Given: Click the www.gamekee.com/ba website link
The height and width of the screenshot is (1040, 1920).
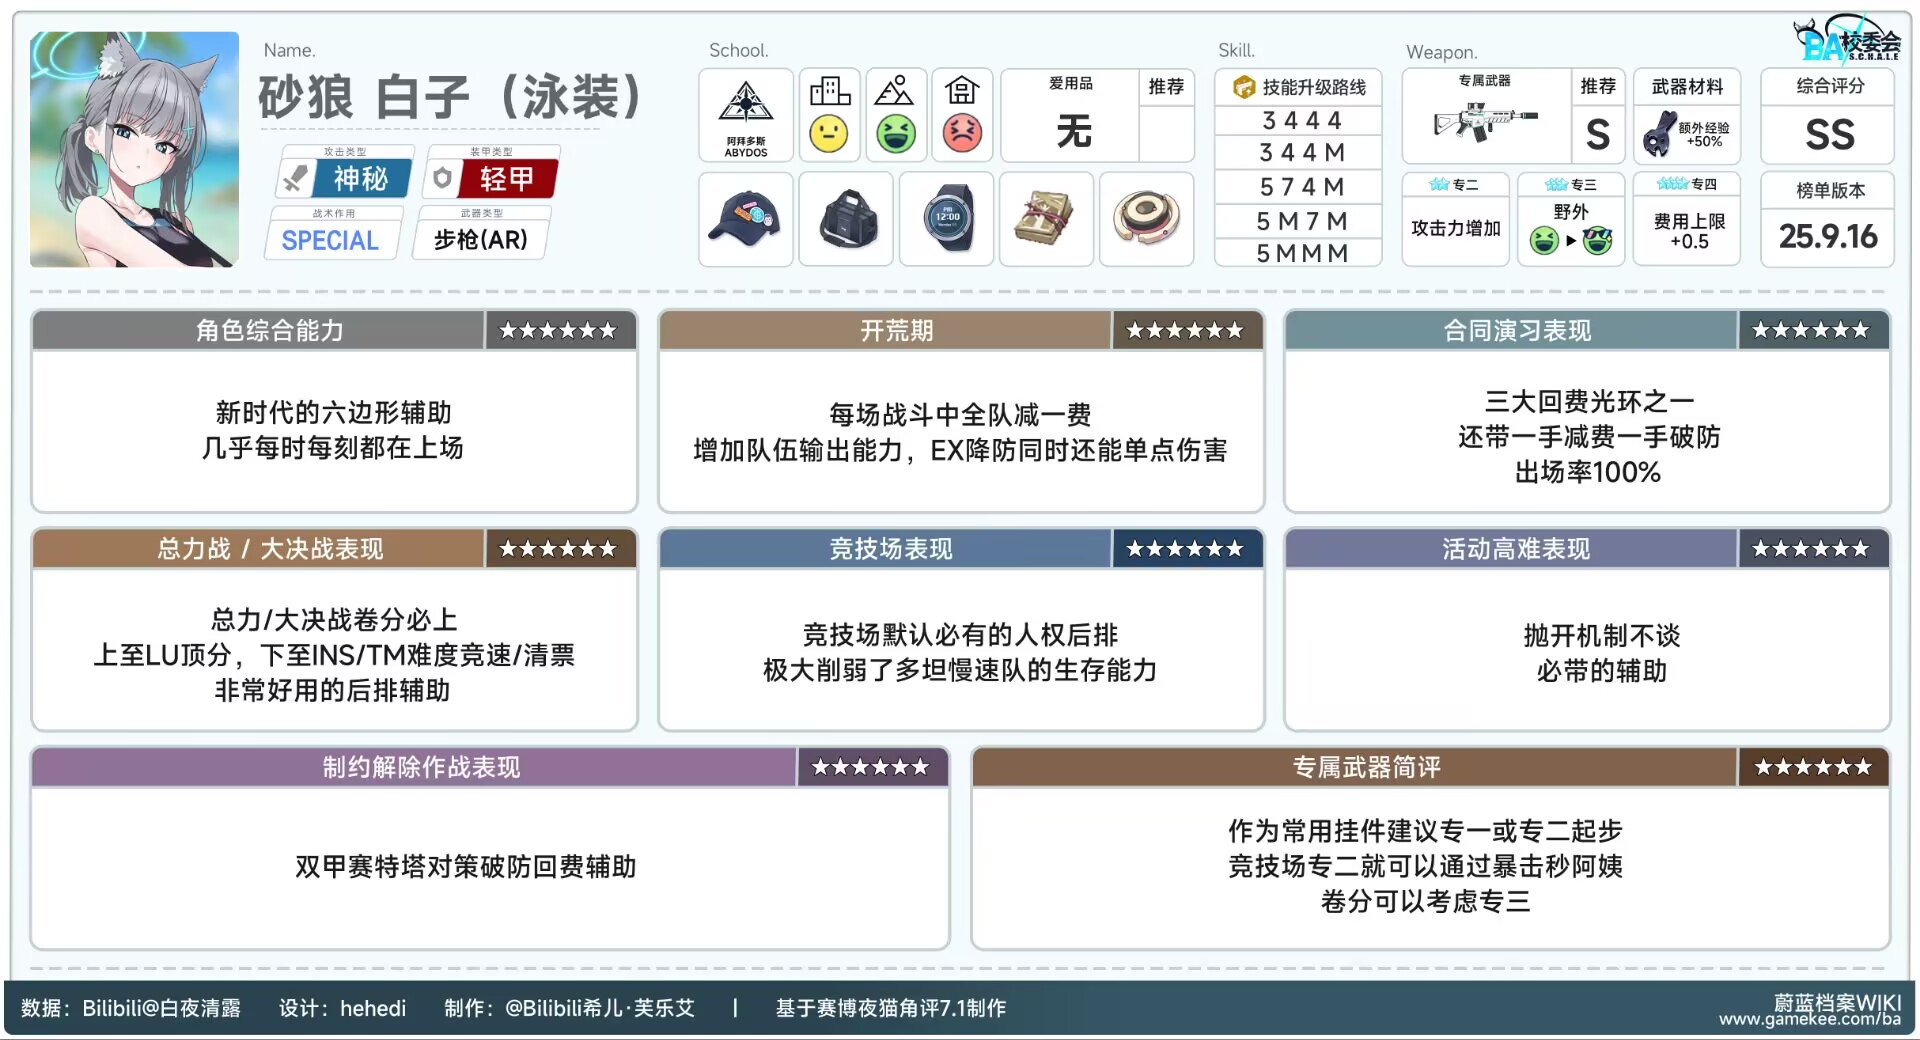Looking at the screenshot, I should point(1809,1019).
